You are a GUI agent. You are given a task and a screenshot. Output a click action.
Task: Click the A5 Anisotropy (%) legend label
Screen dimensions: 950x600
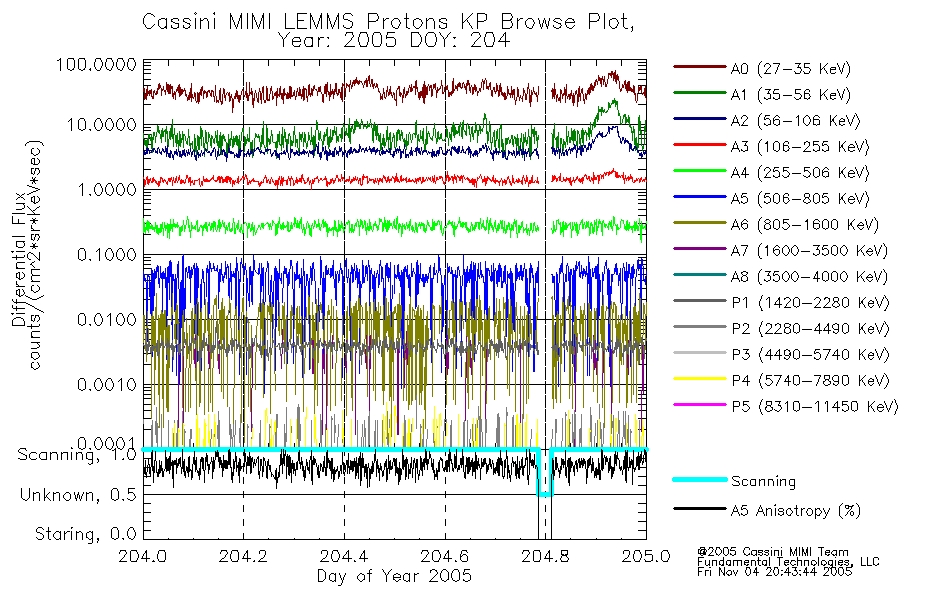[796, 511]
